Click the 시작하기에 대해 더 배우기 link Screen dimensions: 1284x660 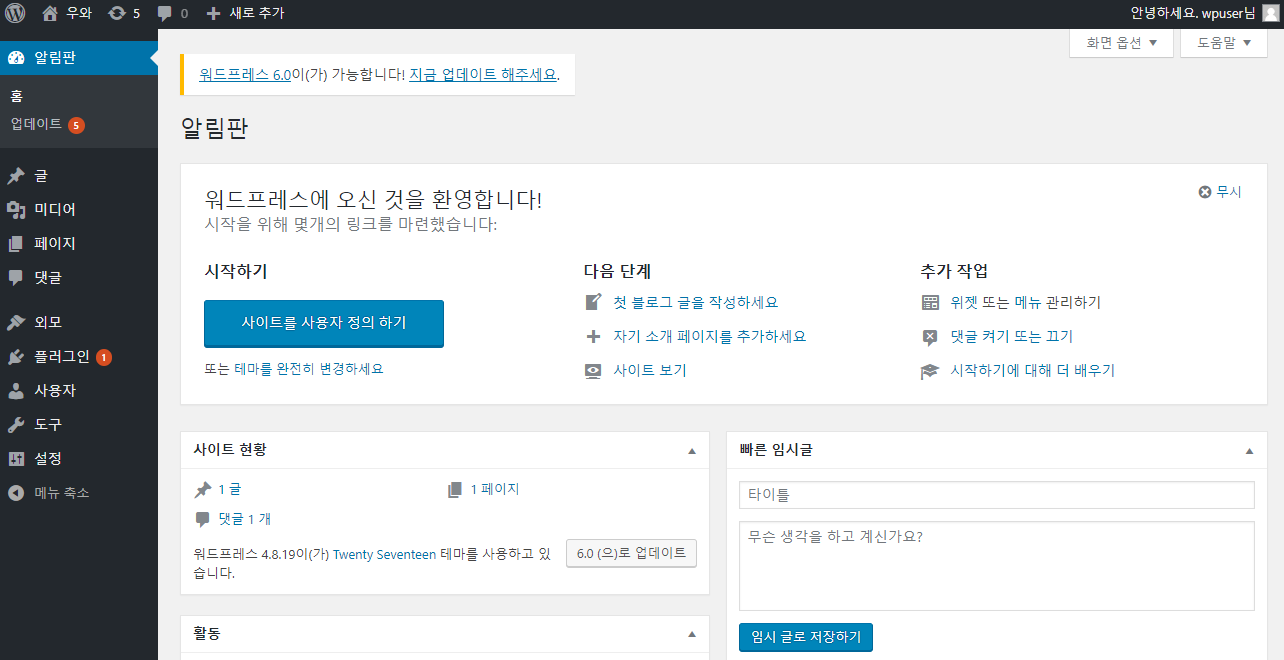coord(1032,371)
